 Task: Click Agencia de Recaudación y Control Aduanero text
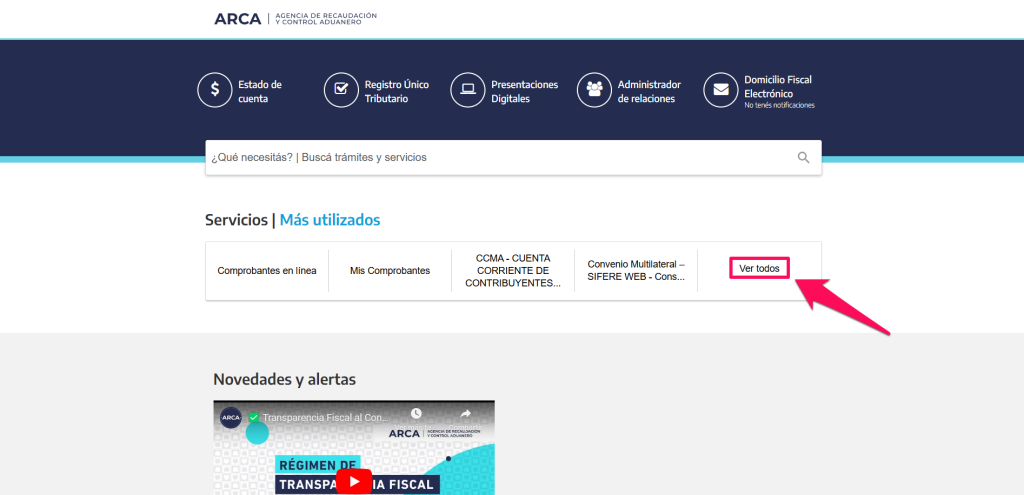[326, 18]
